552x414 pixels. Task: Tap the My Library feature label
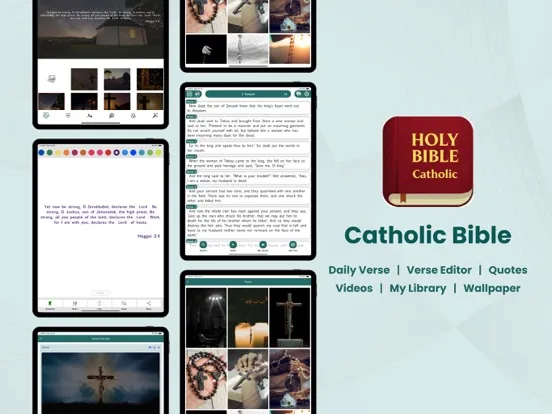[x=418, y=288]
